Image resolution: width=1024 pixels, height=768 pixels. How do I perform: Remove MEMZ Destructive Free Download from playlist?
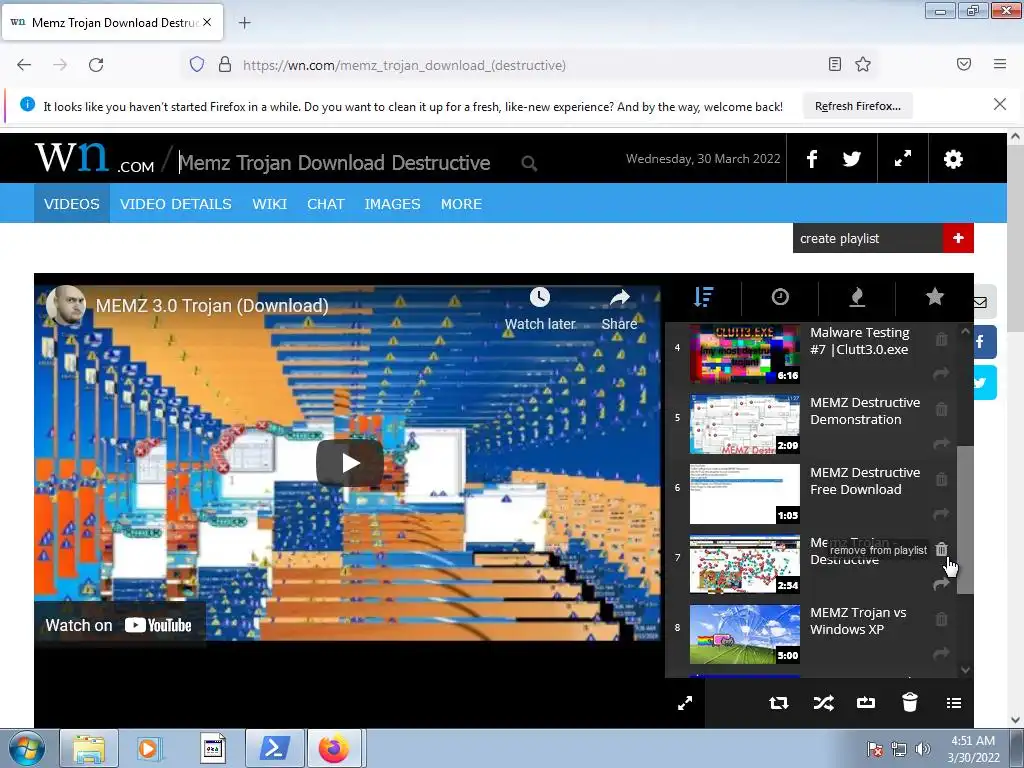pyautogui.click(x=941, y=479)
